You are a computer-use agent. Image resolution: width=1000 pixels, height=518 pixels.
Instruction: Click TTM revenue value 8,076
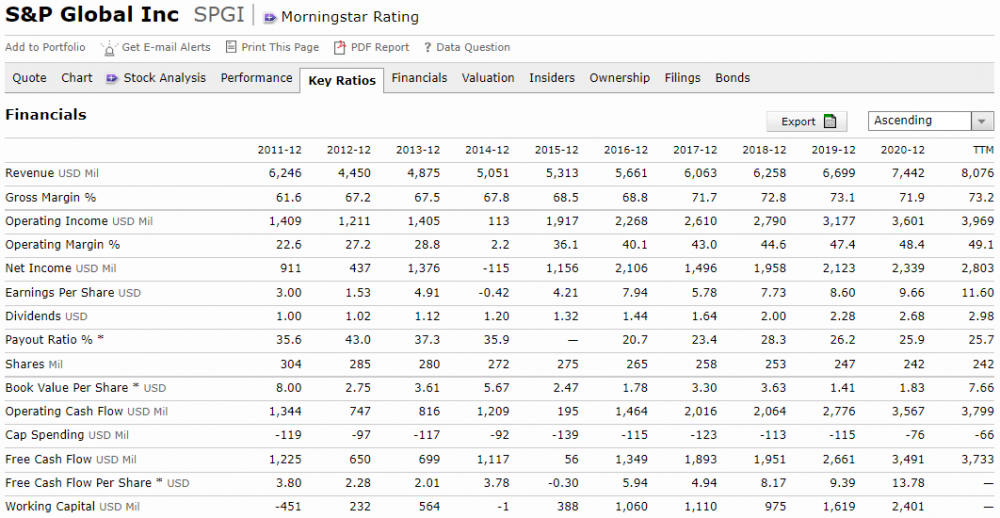pyautogui.click(x=978, y=174)
